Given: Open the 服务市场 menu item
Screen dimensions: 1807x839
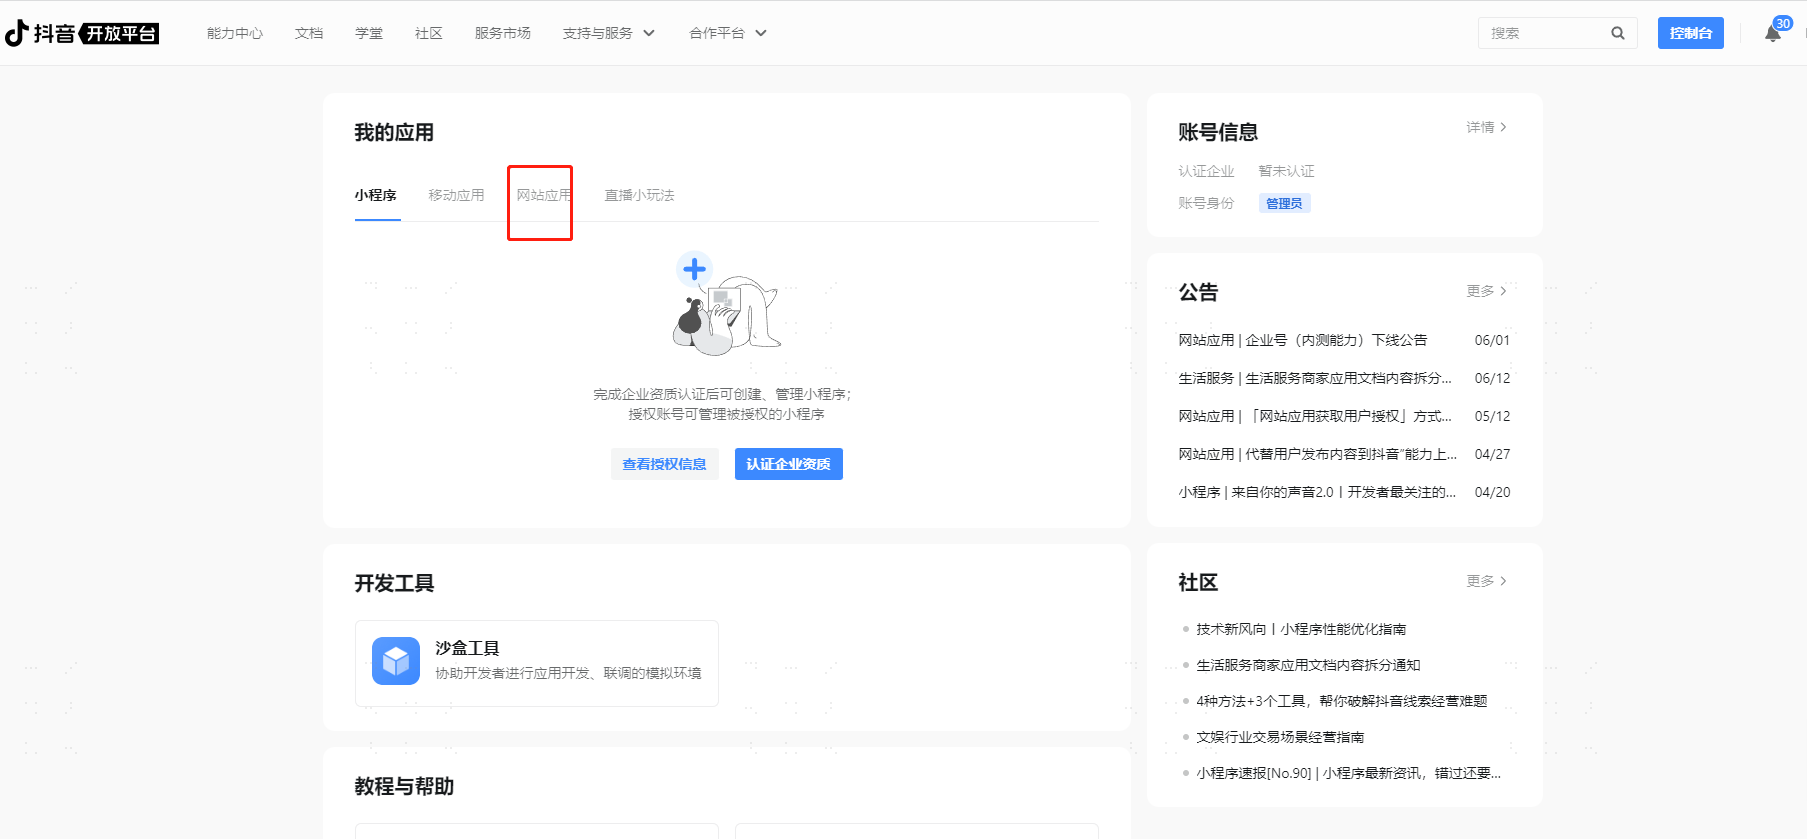Looking at the screenshot, I should [503, 33].
